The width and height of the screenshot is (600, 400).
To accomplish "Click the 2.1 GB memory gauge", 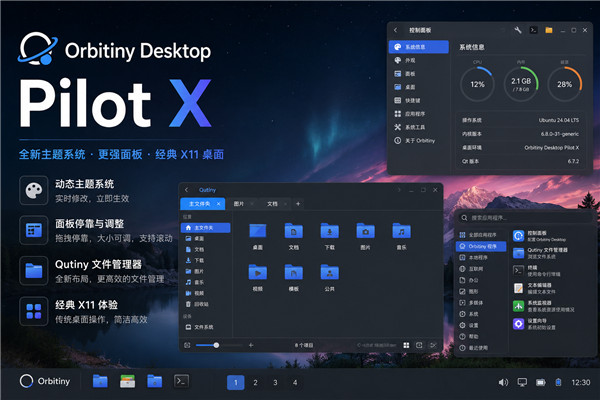I will (521, 84).
